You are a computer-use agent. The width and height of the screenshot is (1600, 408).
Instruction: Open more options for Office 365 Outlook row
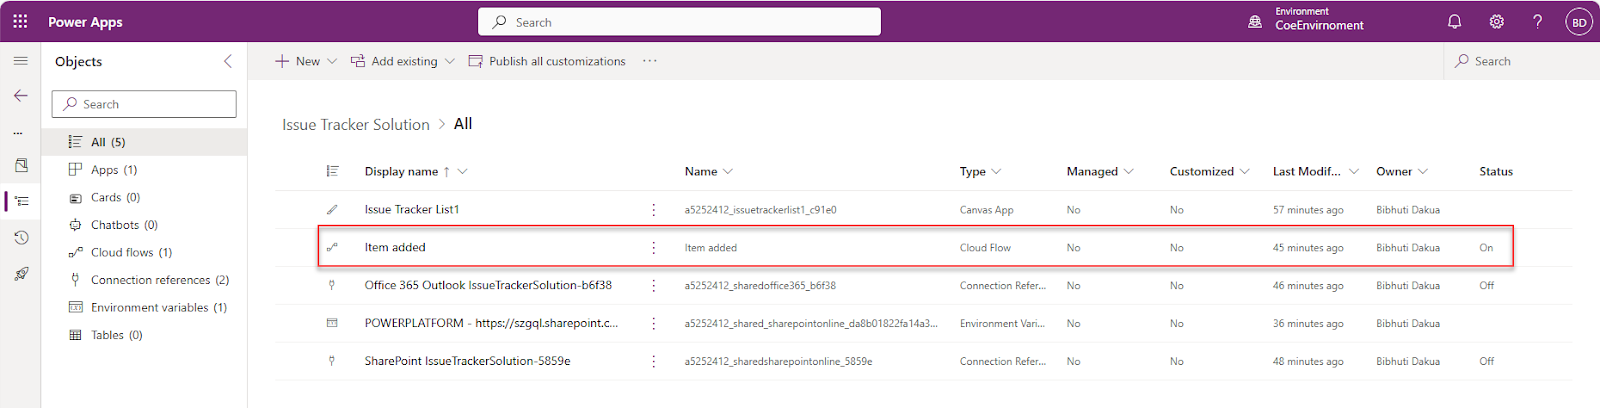pyautogui.click(x=654, y=286)
